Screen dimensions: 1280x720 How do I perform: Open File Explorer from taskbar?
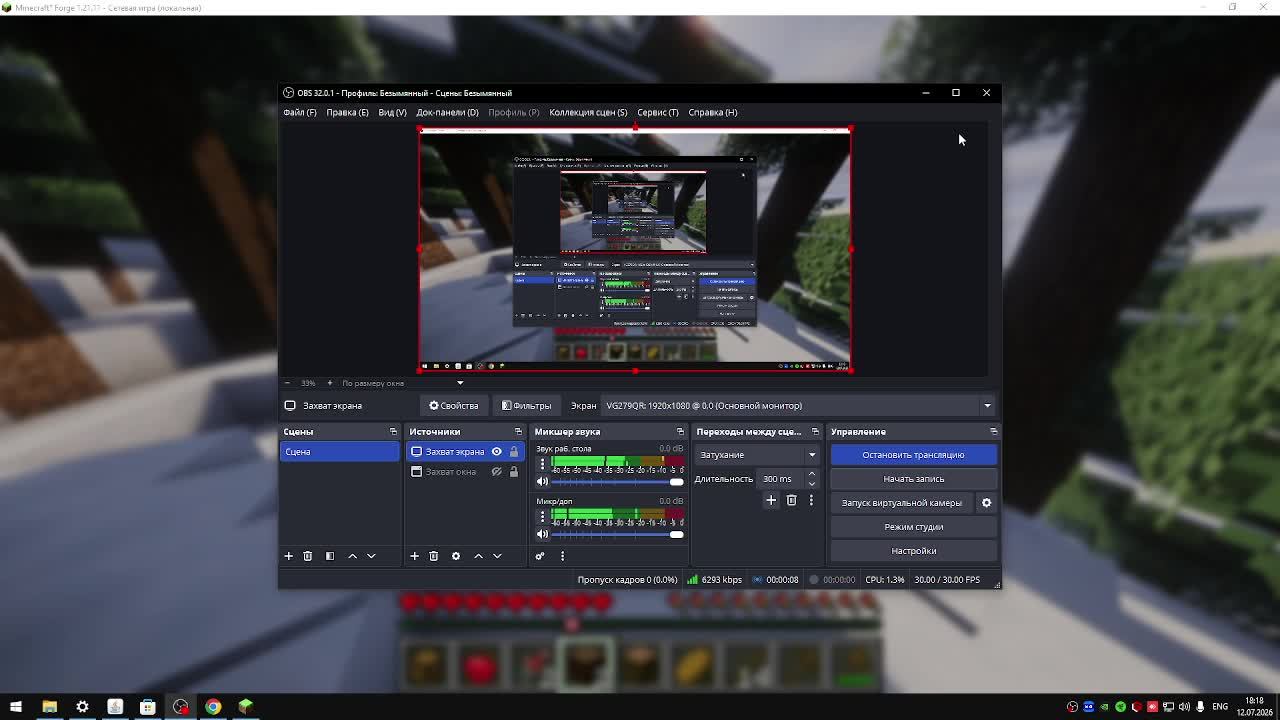tap(49, 707)
